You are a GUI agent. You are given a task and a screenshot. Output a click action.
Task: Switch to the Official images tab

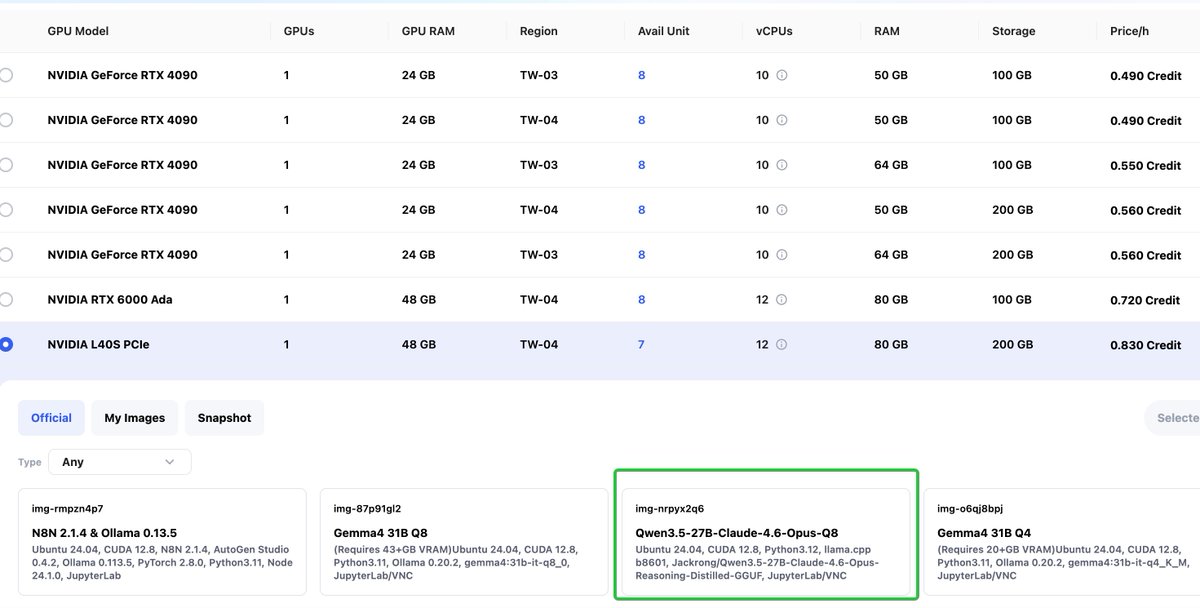coord(51,418)
